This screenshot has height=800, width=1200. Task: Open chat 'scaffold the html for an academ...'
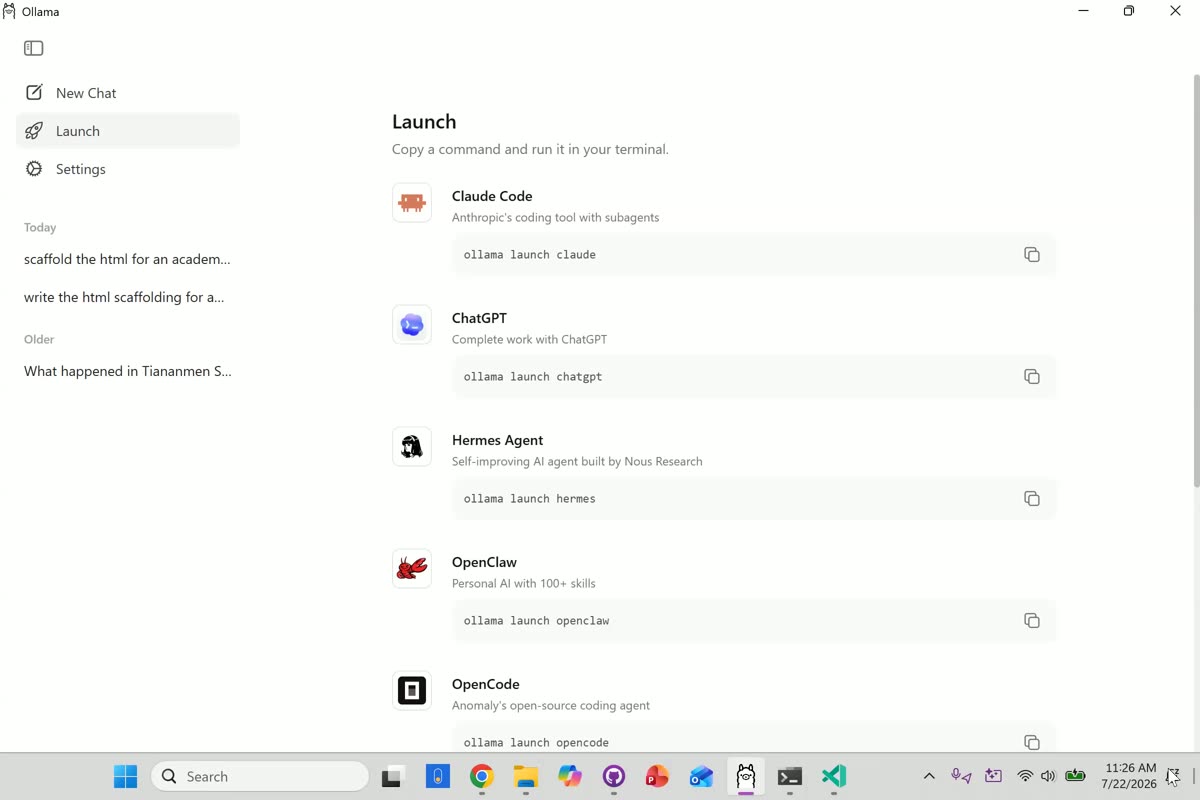[x=128, y=259]
